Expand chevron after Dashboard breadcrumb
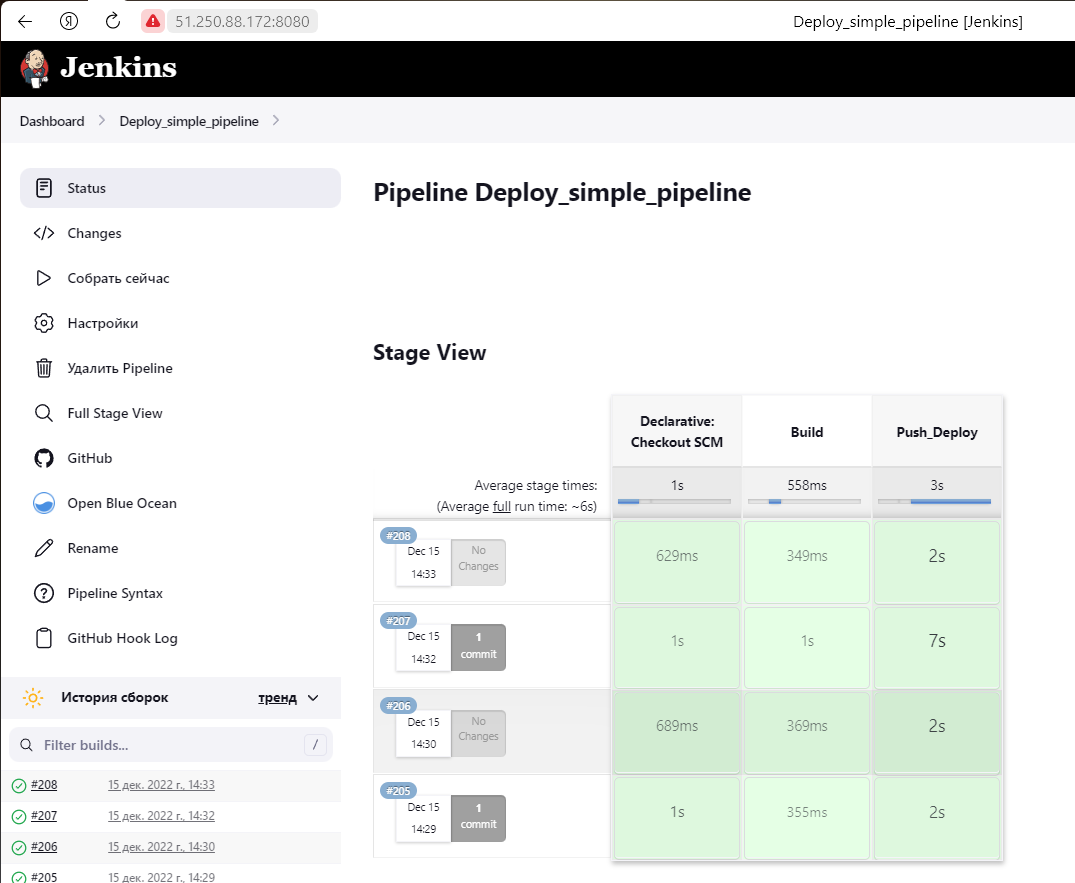This screenshot has height=883, width=1075. [102, 121]
